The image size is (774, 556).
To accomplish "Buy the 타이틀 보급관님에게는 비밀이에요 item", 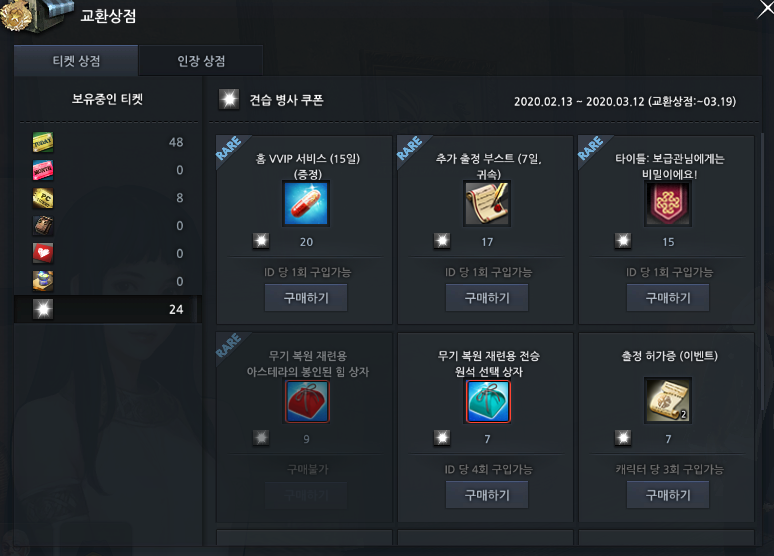I will coord(668,298).
